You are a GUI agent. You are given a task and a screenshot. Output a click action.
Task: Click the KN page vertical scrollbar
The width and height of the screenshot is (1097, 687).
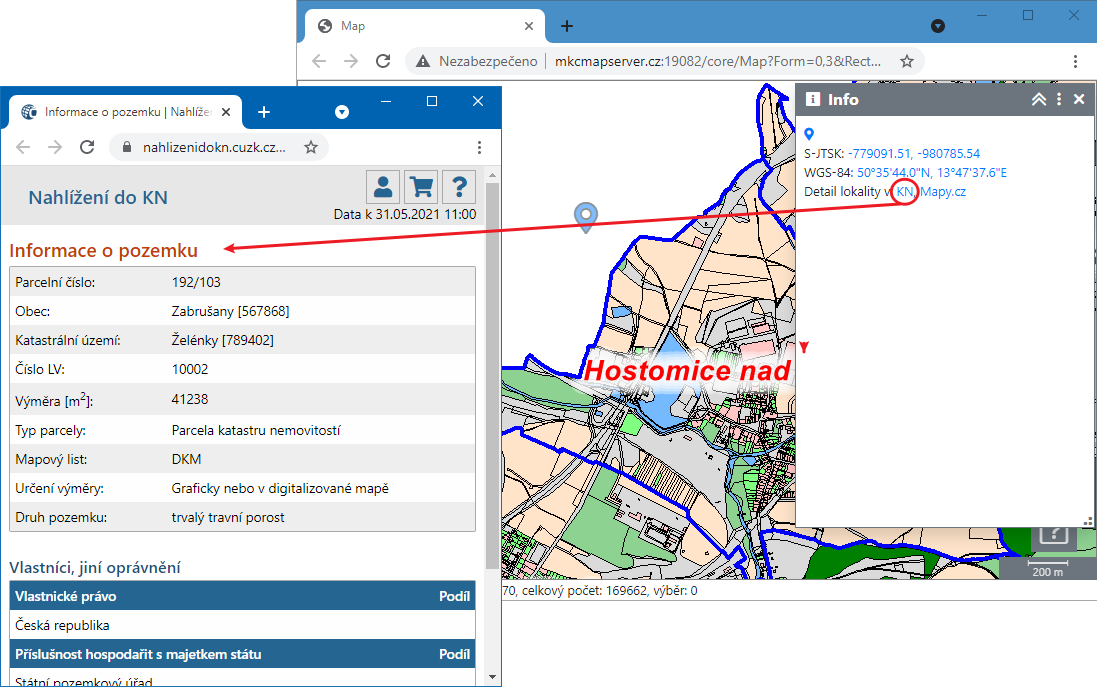(x=491, y=380)
